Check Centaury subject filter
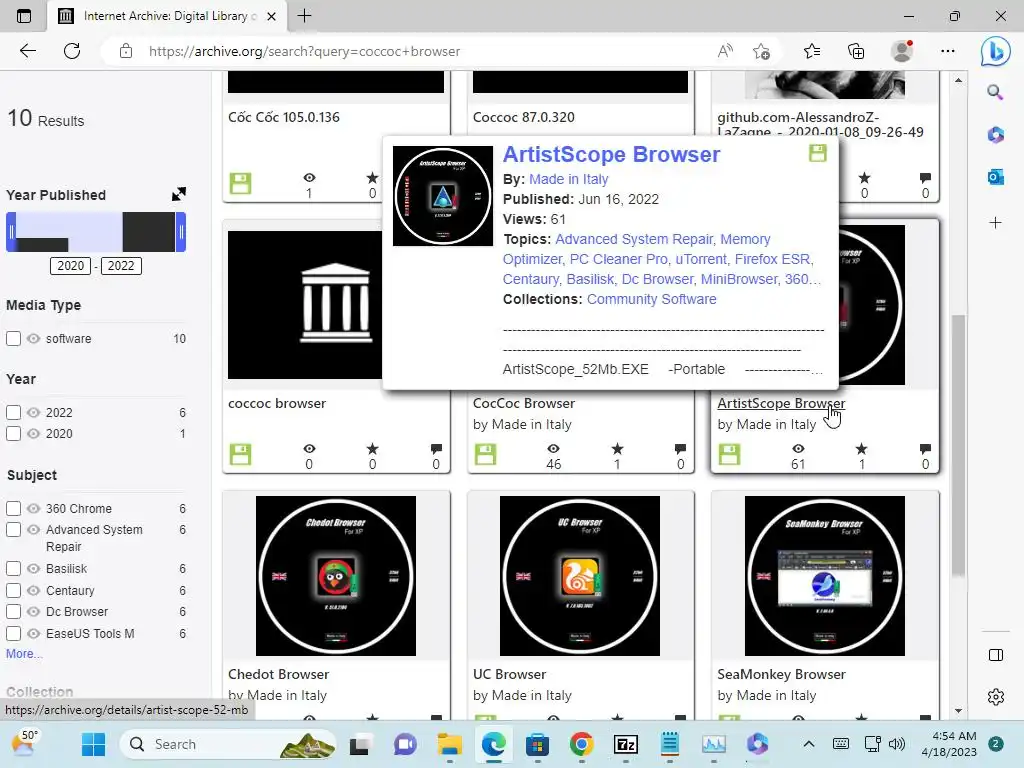 [13, 590]
